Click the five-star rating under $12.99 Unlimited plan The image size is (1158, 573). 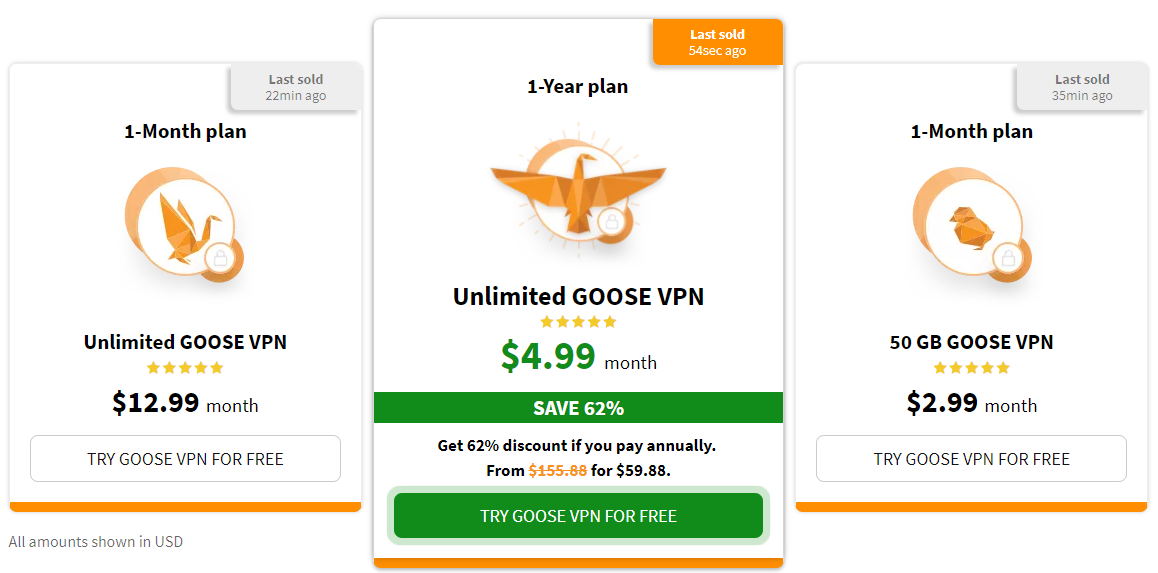[x=185, y=368]
